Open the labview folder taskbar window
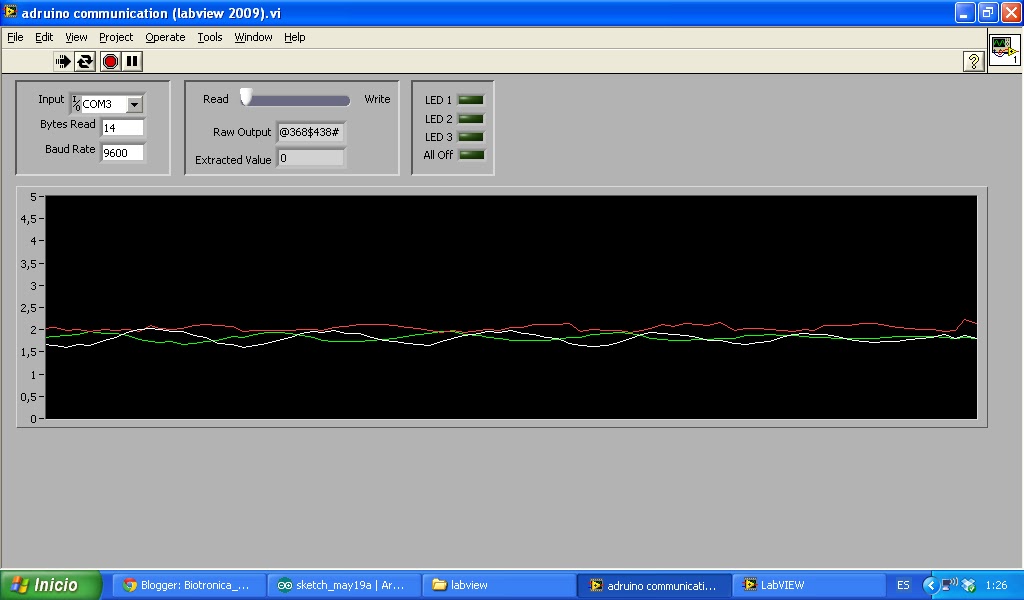Screen dimensions: 1024x600 tap(498, 585)
